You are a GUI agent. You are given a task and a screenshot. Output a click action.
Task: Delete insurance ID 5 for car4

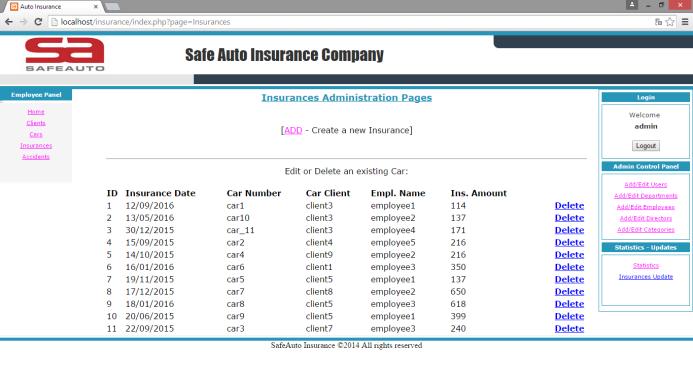pyautogui.click(x=569, y=255)
